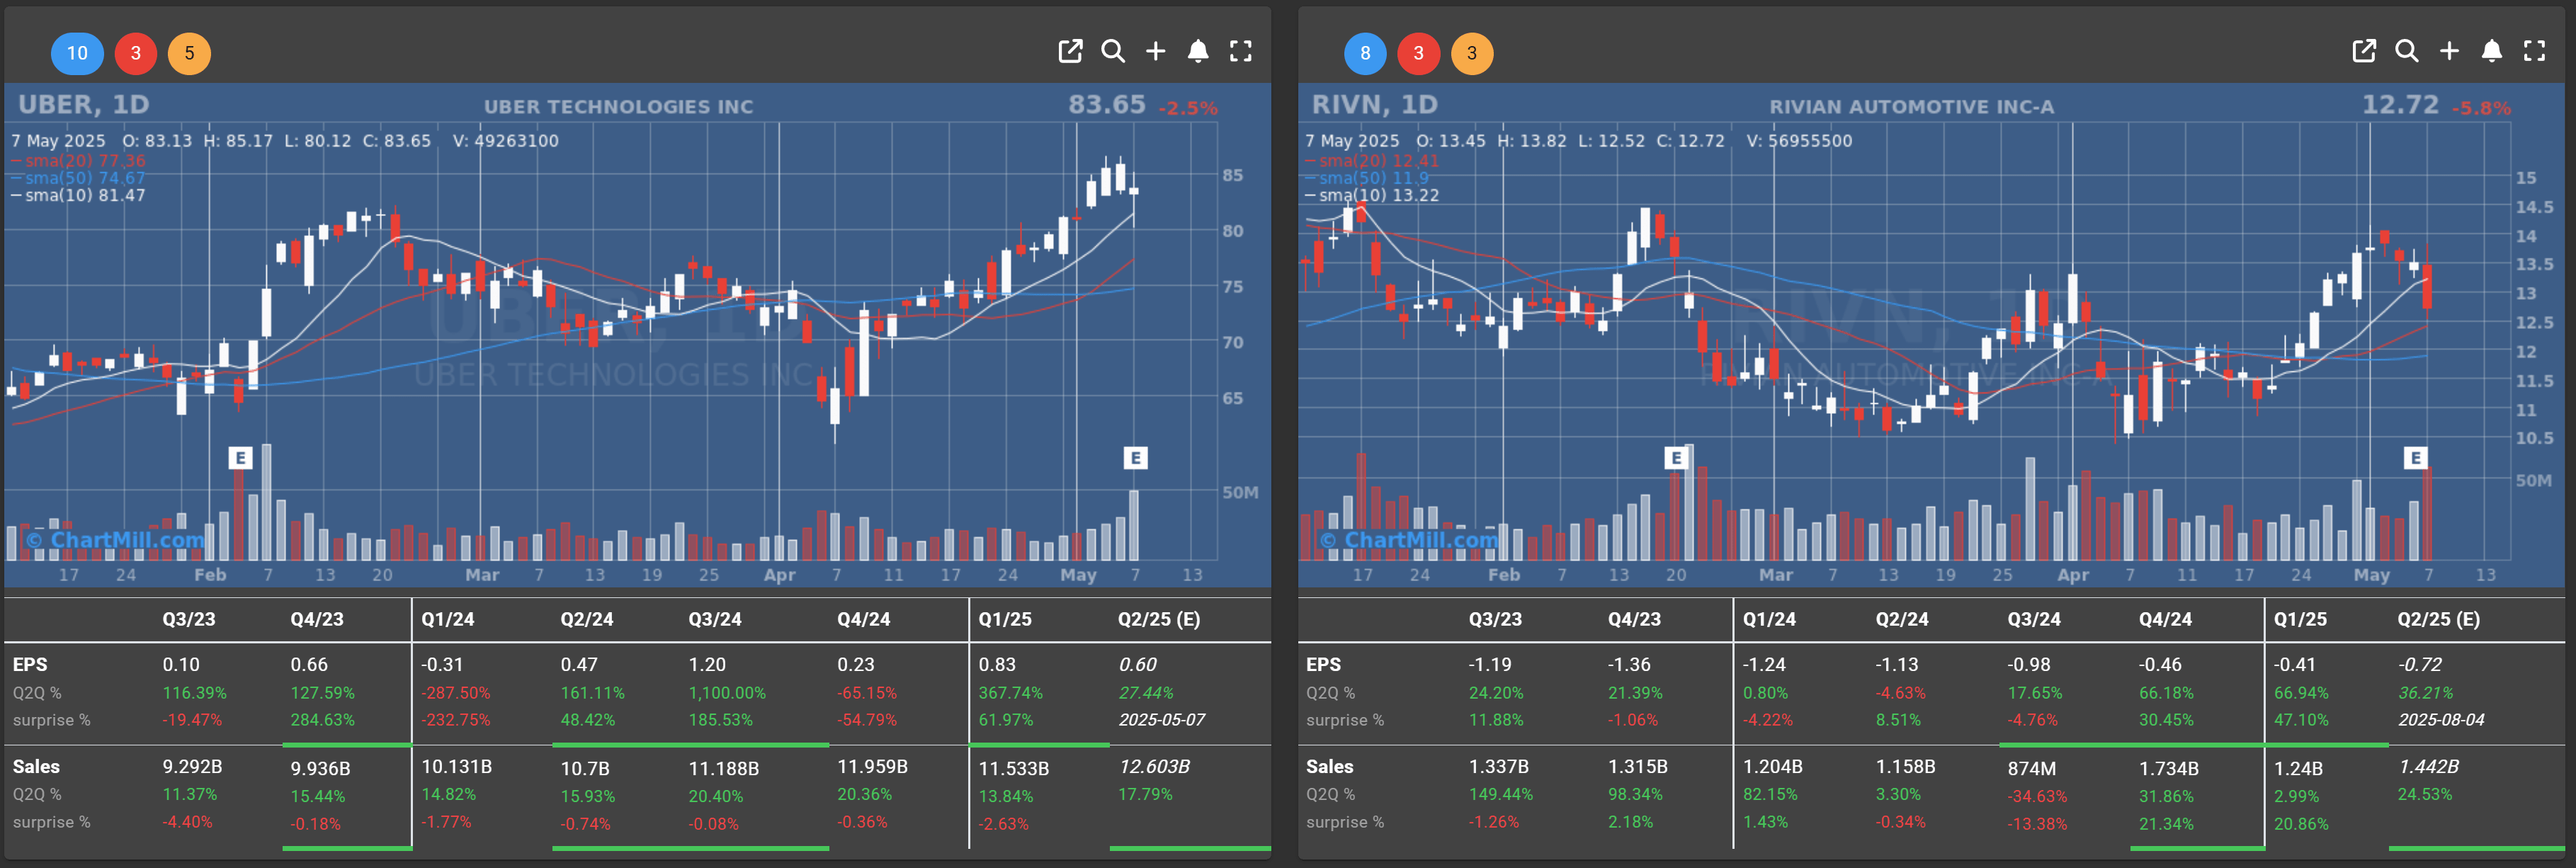Click UBER daily change -2.5%
Screen dimensions: 2576x868
[x=1188, y=108]
